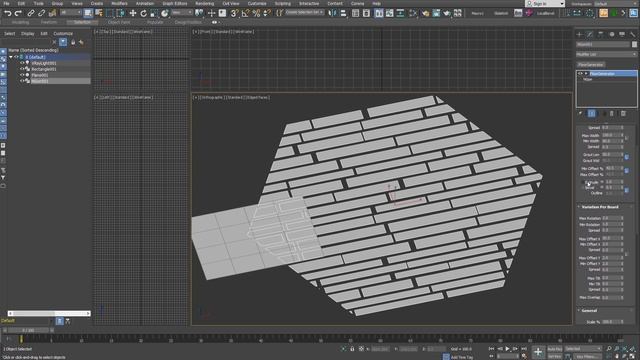Viewport: 640px width, 360px height.
Task: Choose the Select and Rotate tool
Action: point(143,13)
